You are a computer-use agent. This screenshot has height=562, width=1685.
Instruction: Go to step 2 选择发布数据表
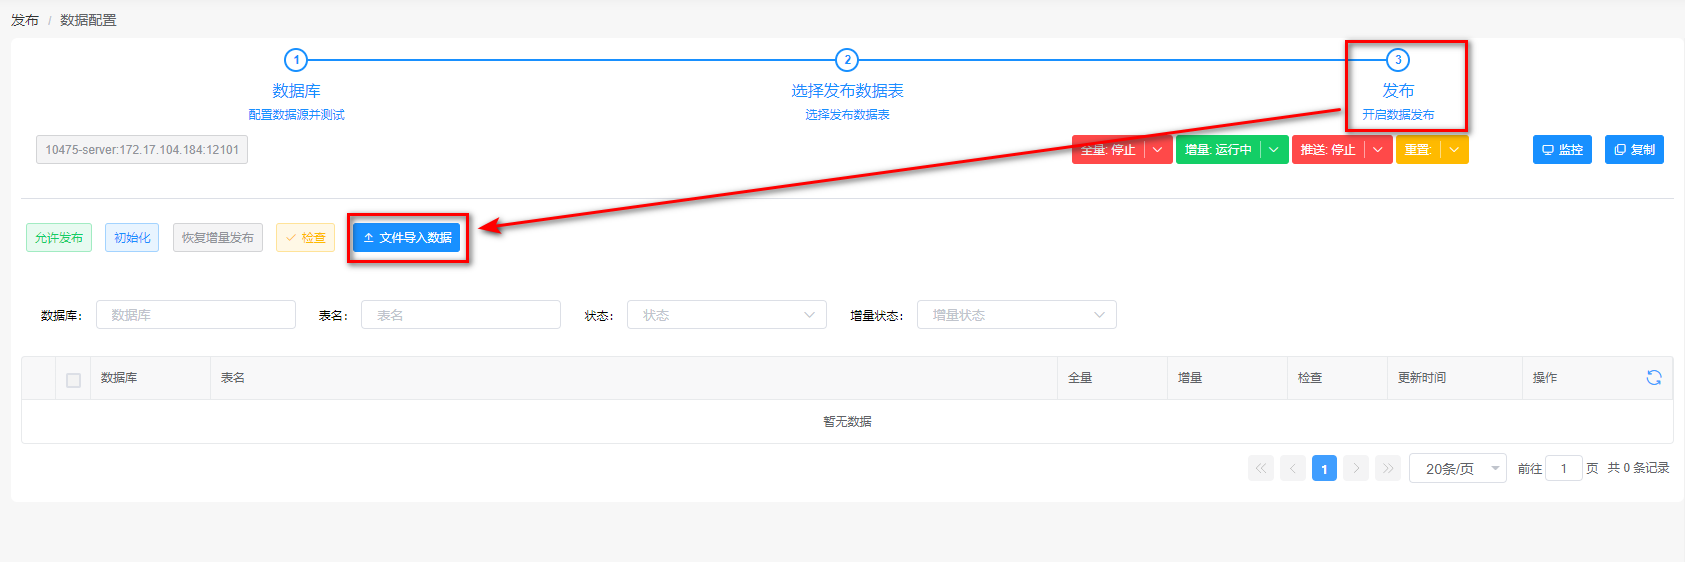[847, 60]
